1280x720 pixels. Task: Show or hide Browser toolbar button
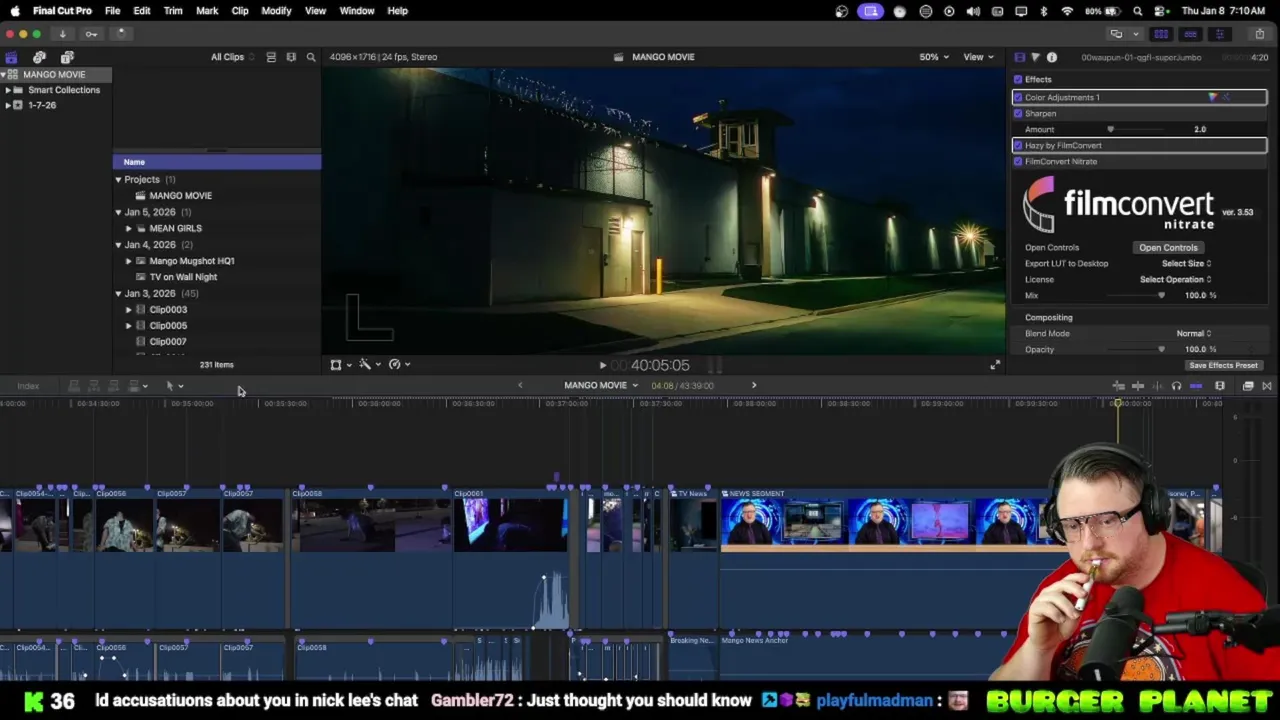click(1161, 34)
